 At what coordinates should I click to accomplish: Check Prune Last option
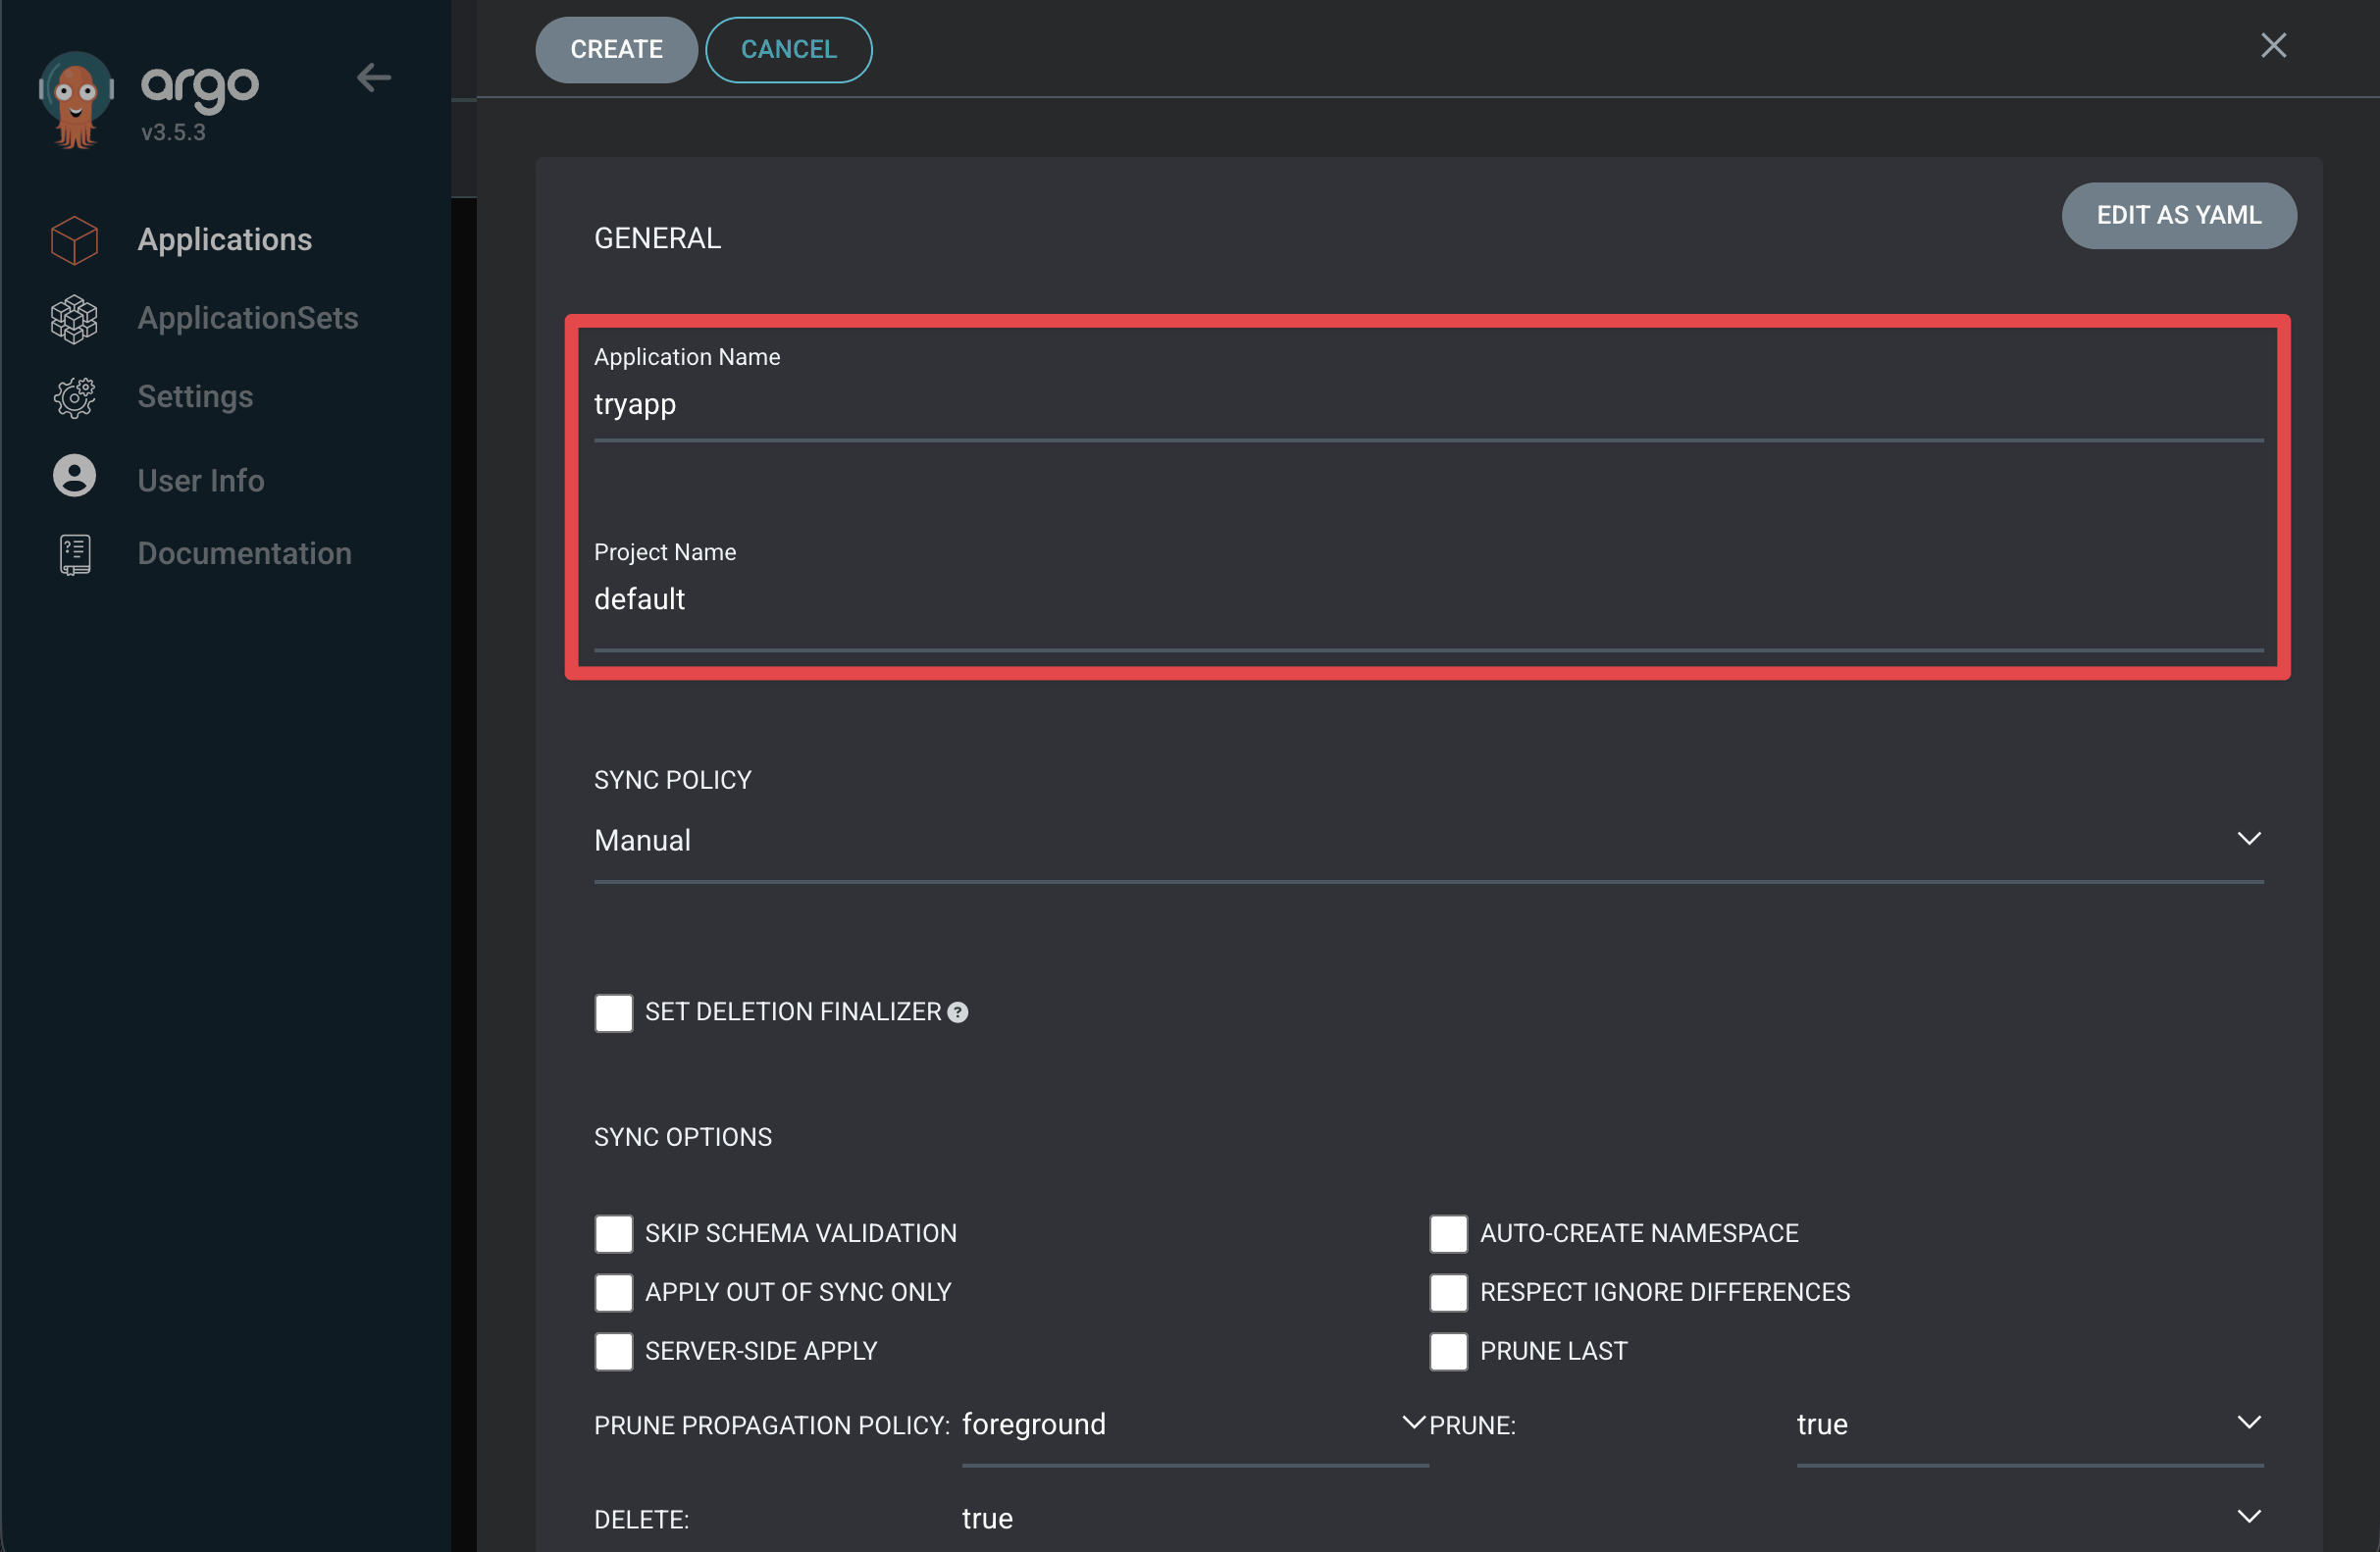[x=1448, y=1351]
